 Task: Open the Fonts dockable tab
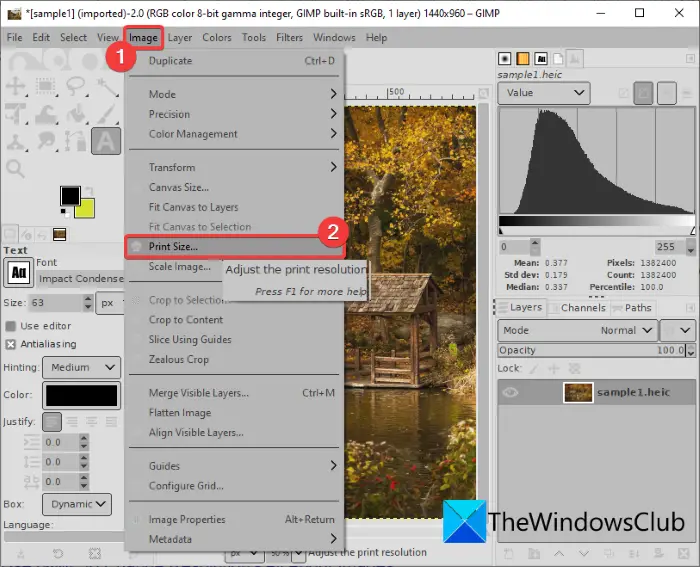coord(541,58)
